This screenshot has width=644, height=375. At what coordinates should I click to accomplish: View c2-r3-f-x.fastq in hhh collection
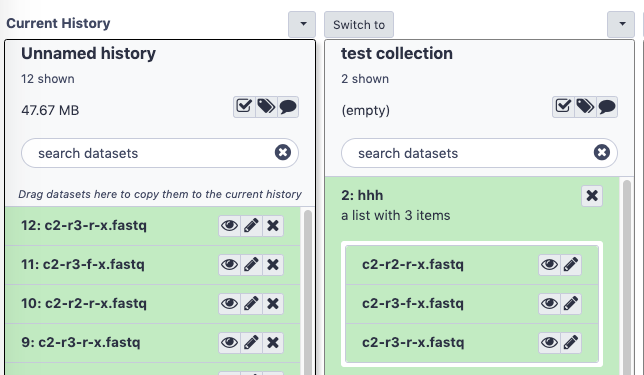[549, 304]
